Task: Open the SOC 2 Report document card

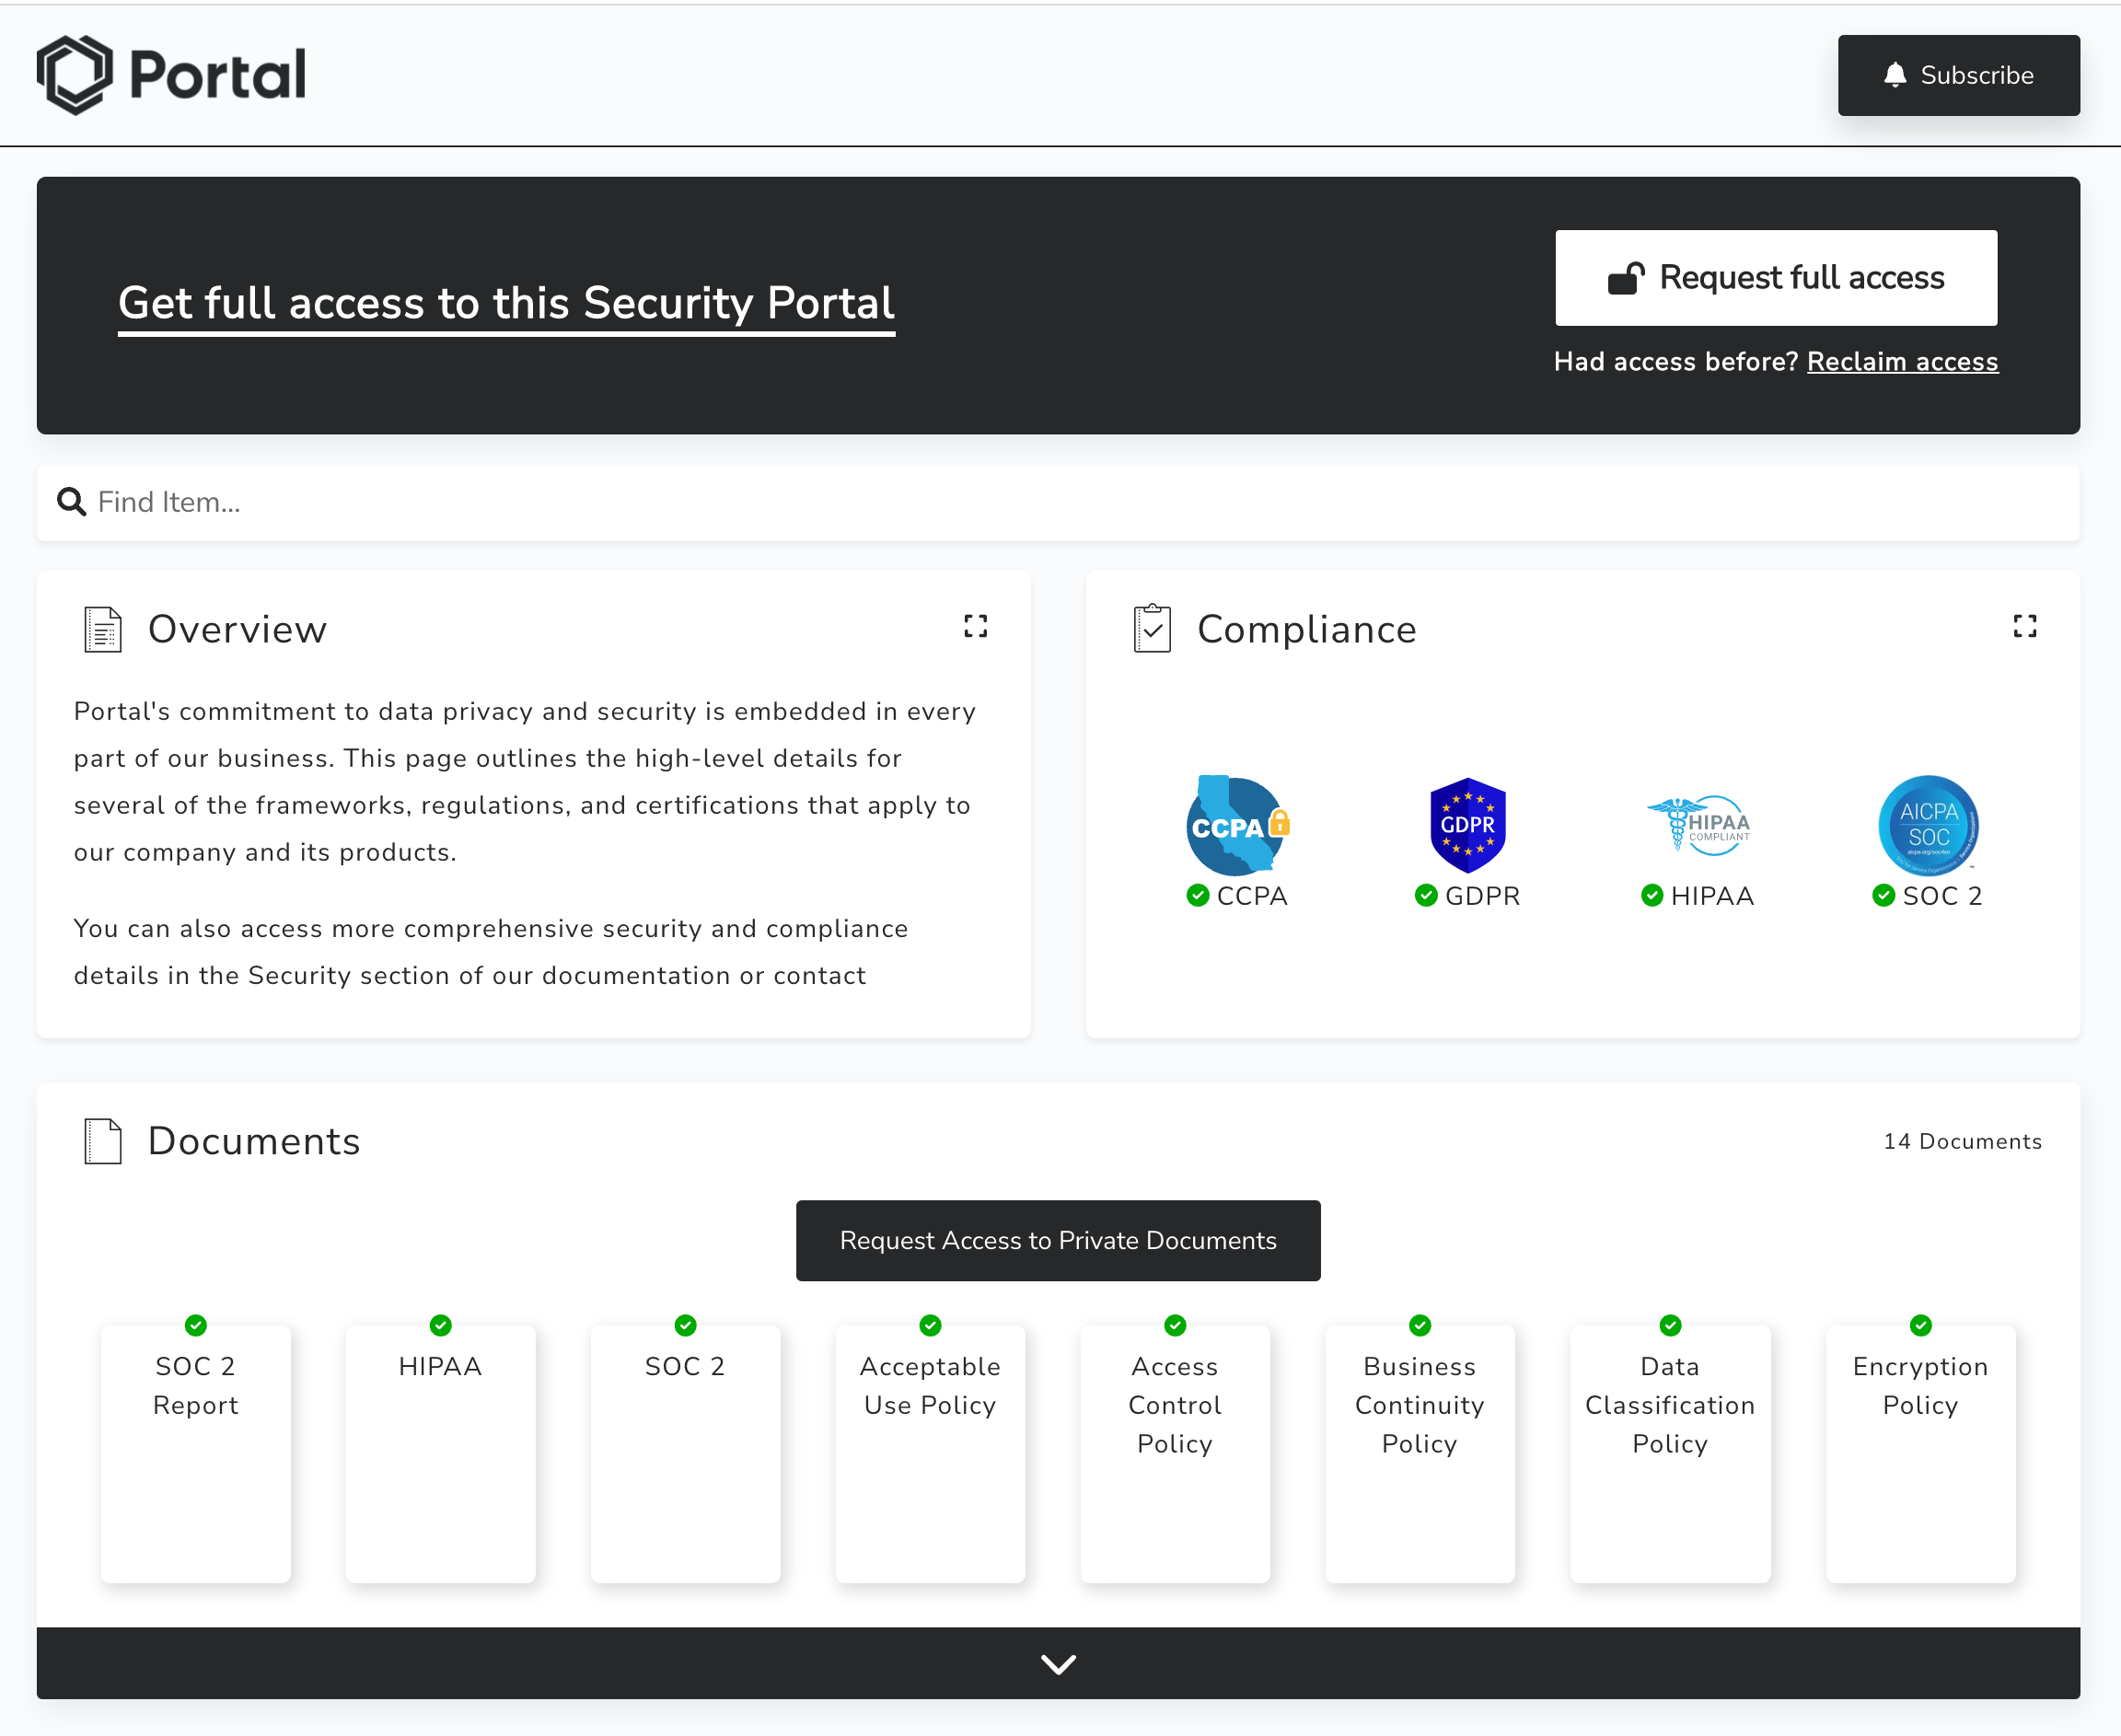Action: (x=196, y=1452)
